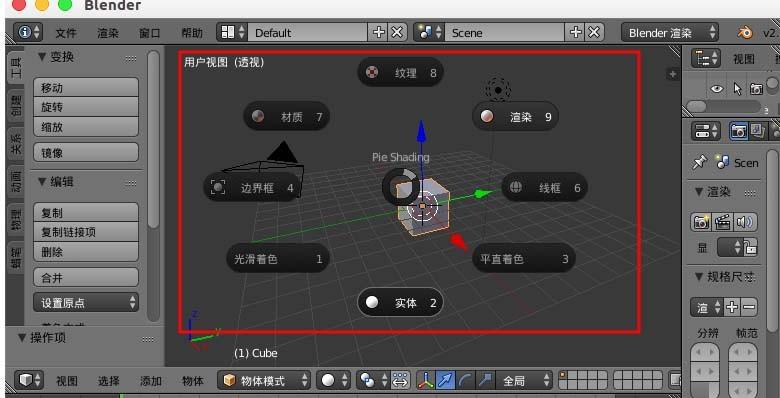This screenshot has height=398, width=780.
Task: Toggle visibility eye icon in outliner
Action: click(x=716, y=89)
